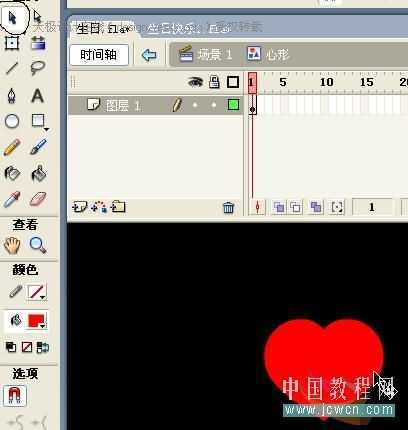
Task: Click the 时间轴 timeline button
Action: point(99,55)
